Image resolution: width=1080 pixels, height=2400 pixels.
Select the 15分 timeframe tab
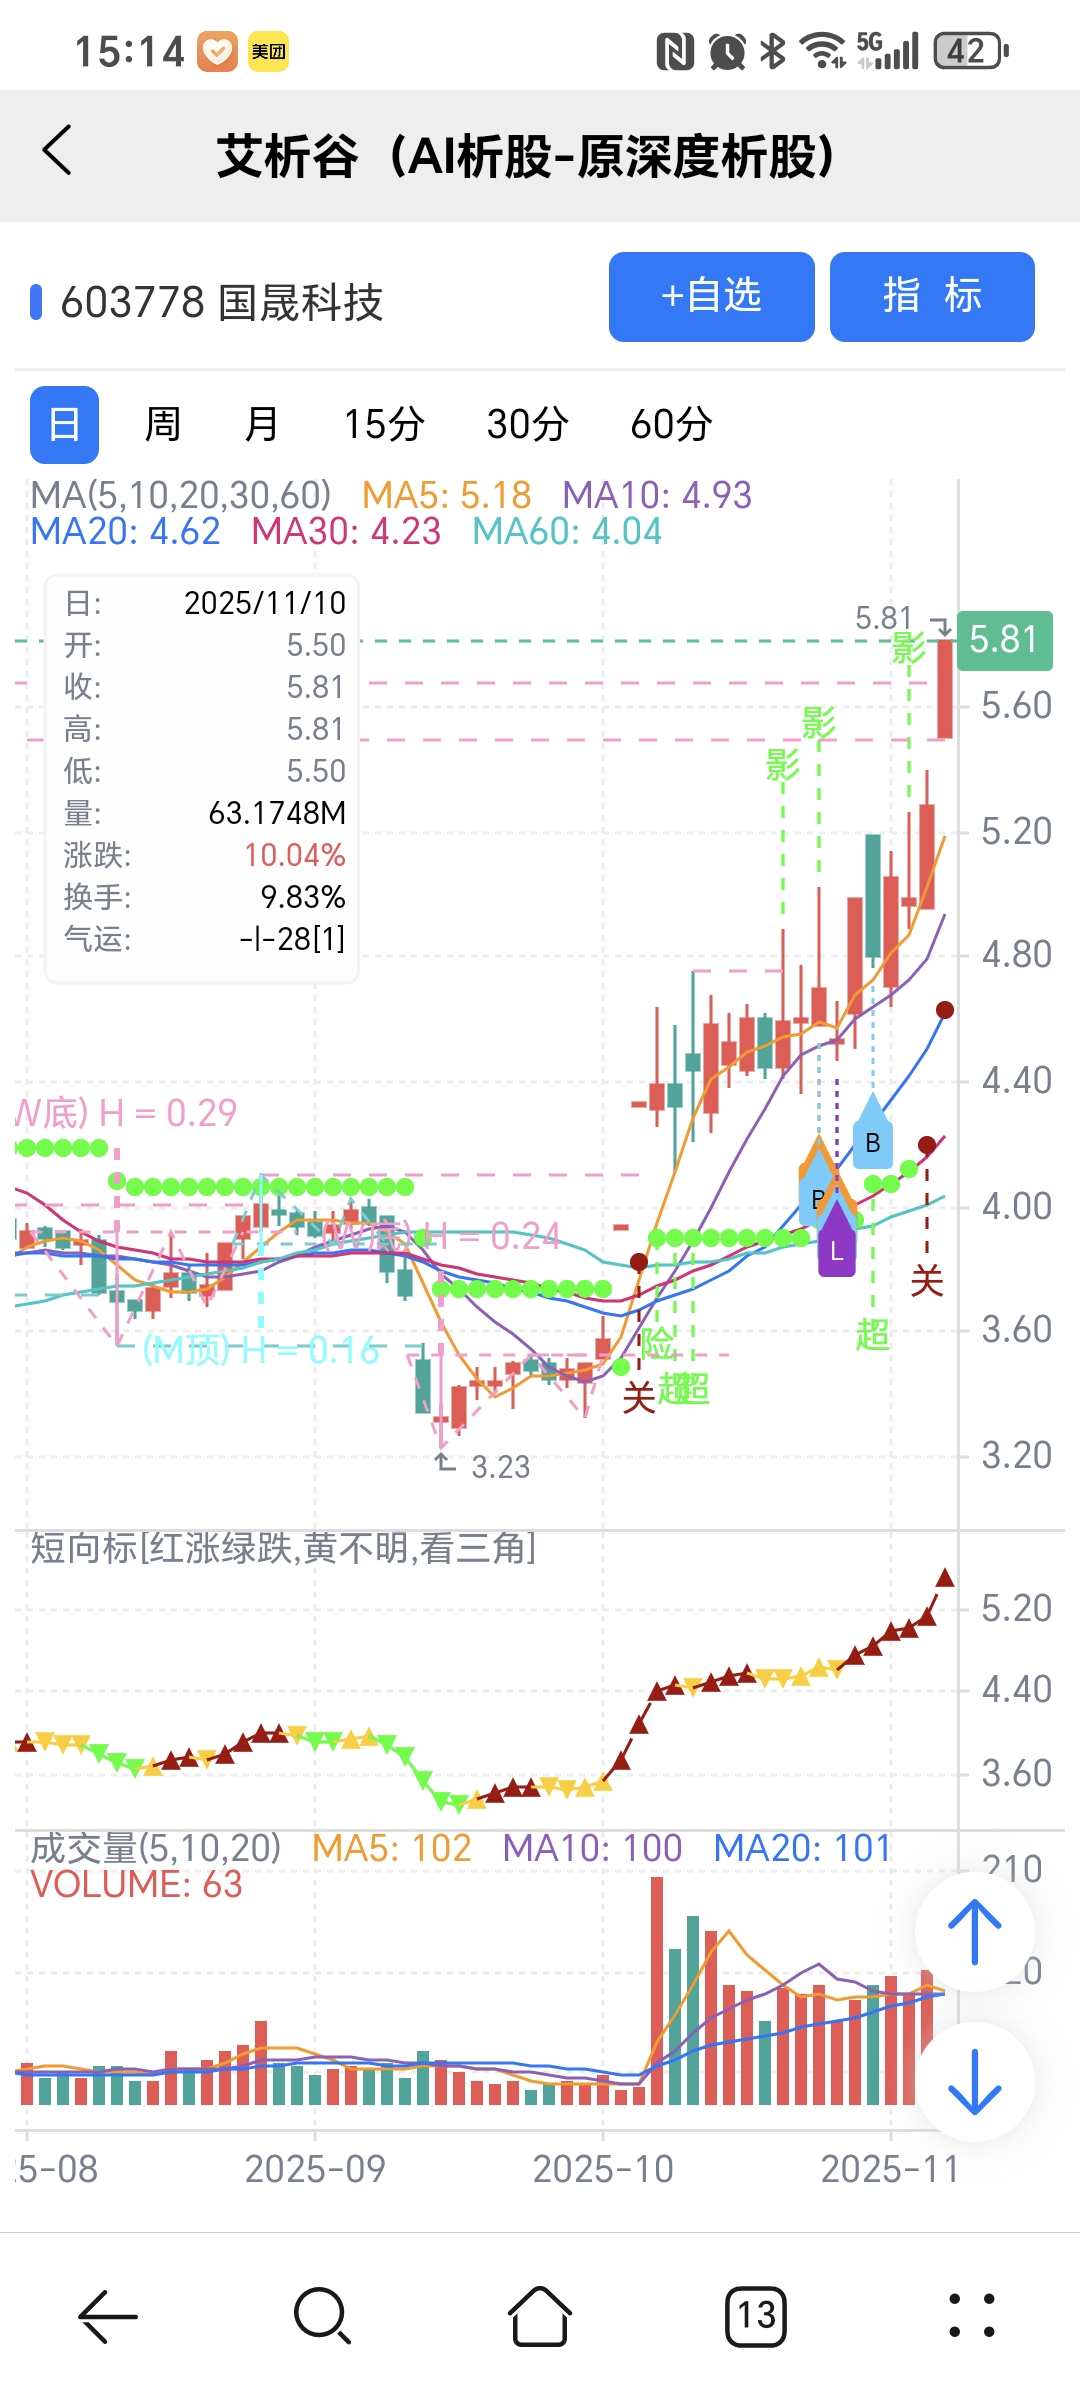pos(384,425)
